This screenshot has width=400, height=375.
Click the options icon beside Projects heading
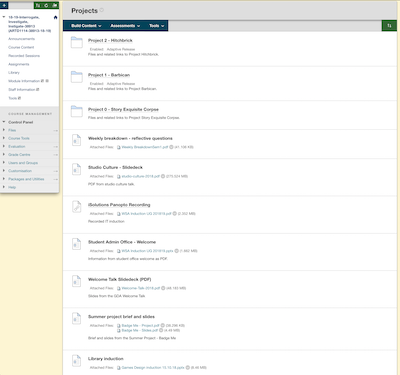coord(102,10)
